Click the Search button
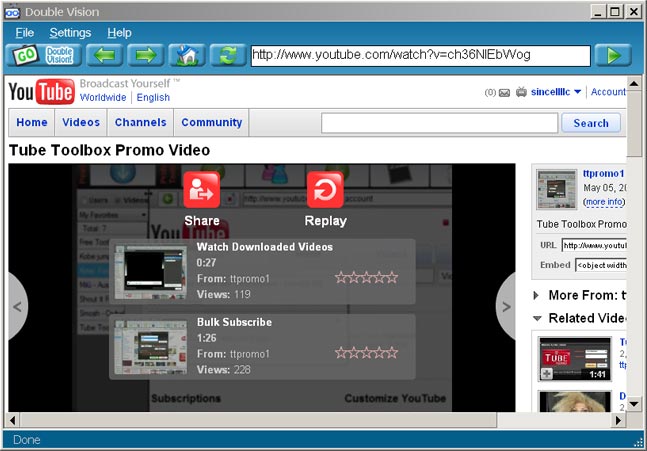647x451 pixels. 591,123
